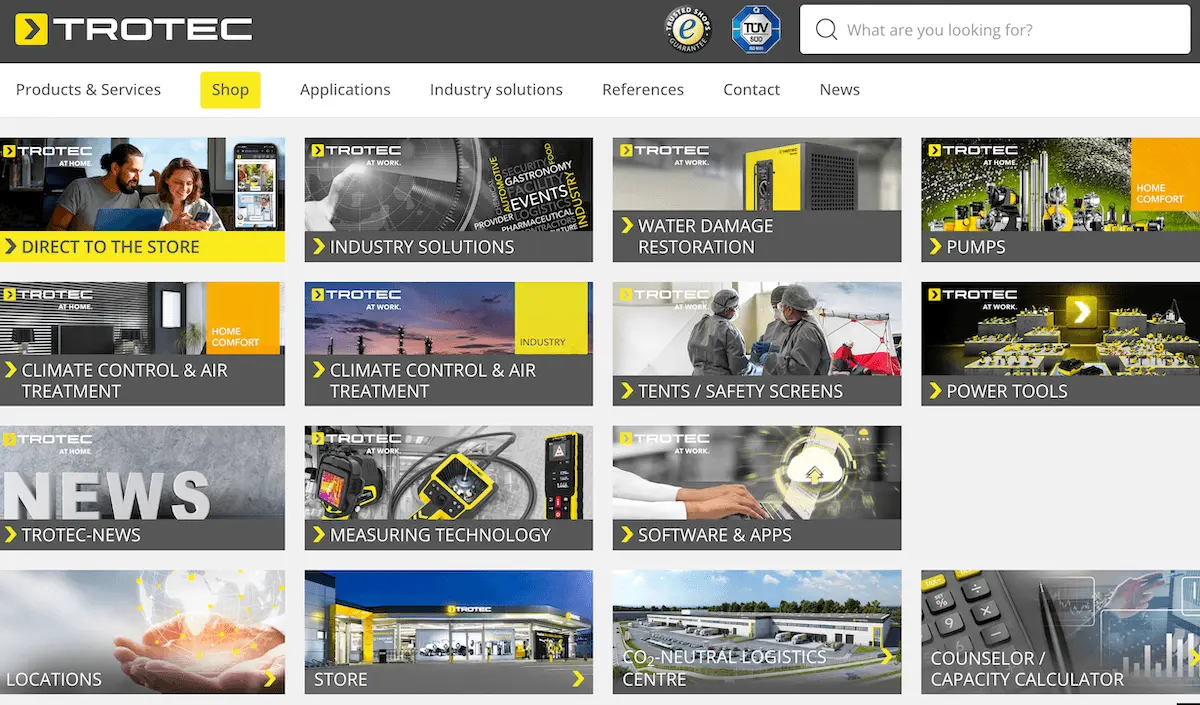Image resolution: width=1200 pixels, height=705 pixels.
Task: Open the Applications menu
Action: (345, 90)
